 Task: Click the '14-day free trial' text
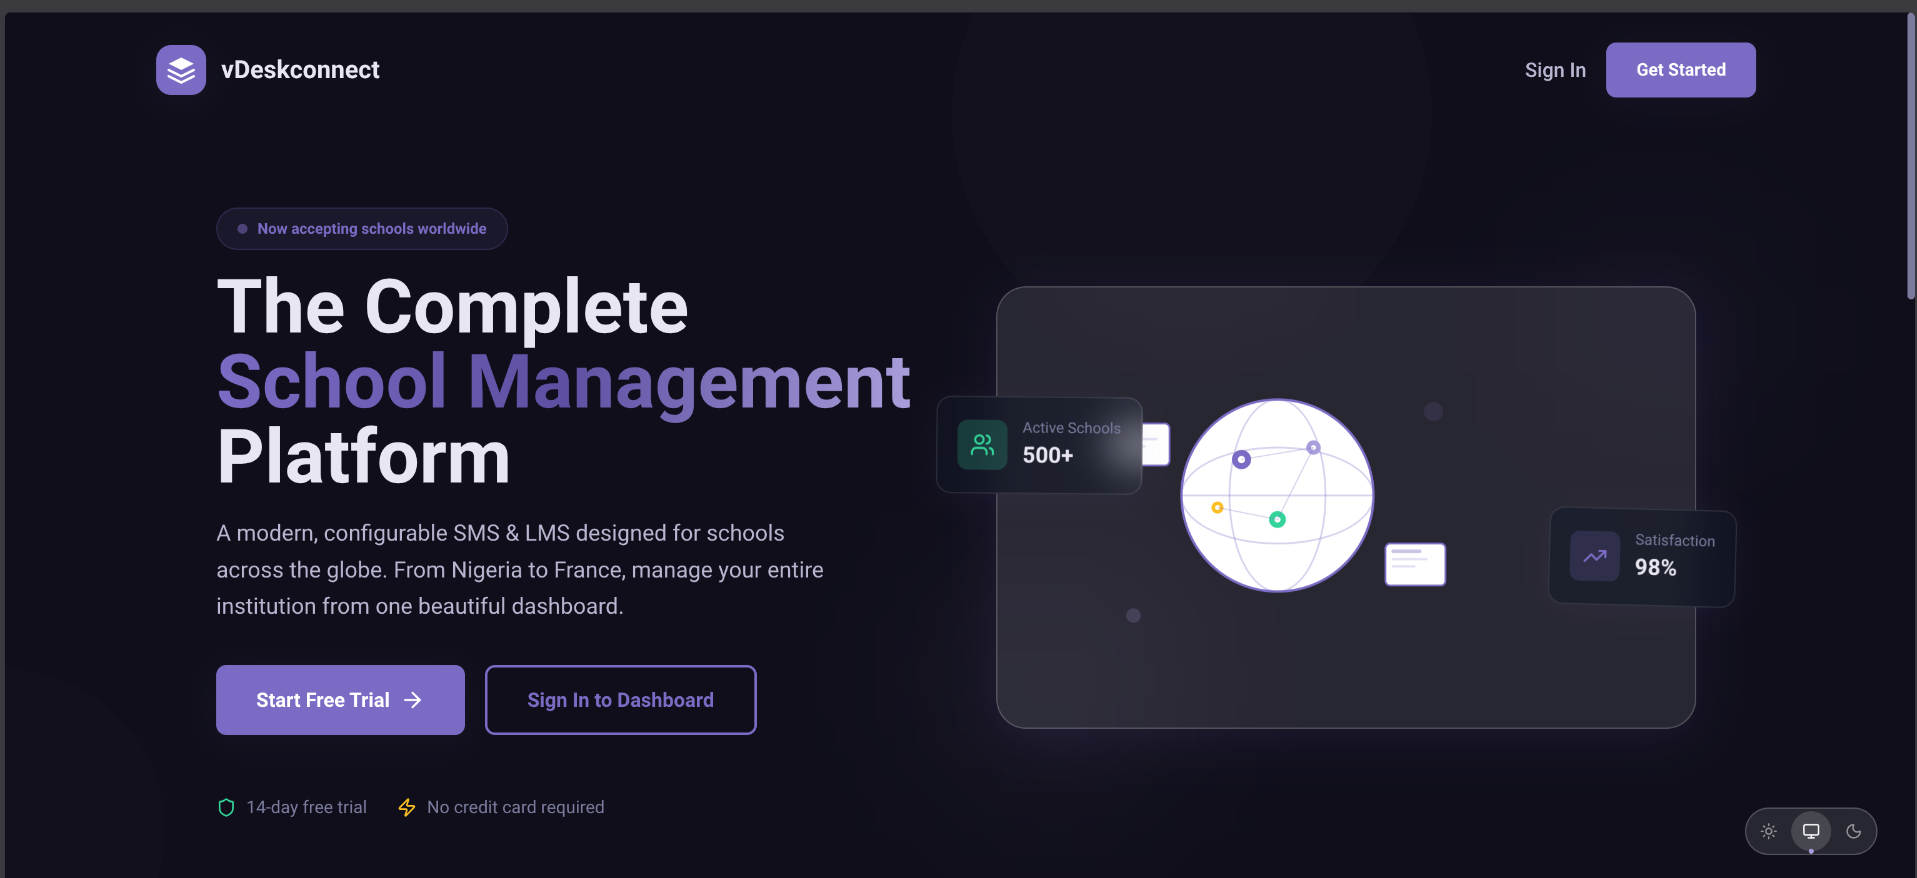(x=306, y=807)
